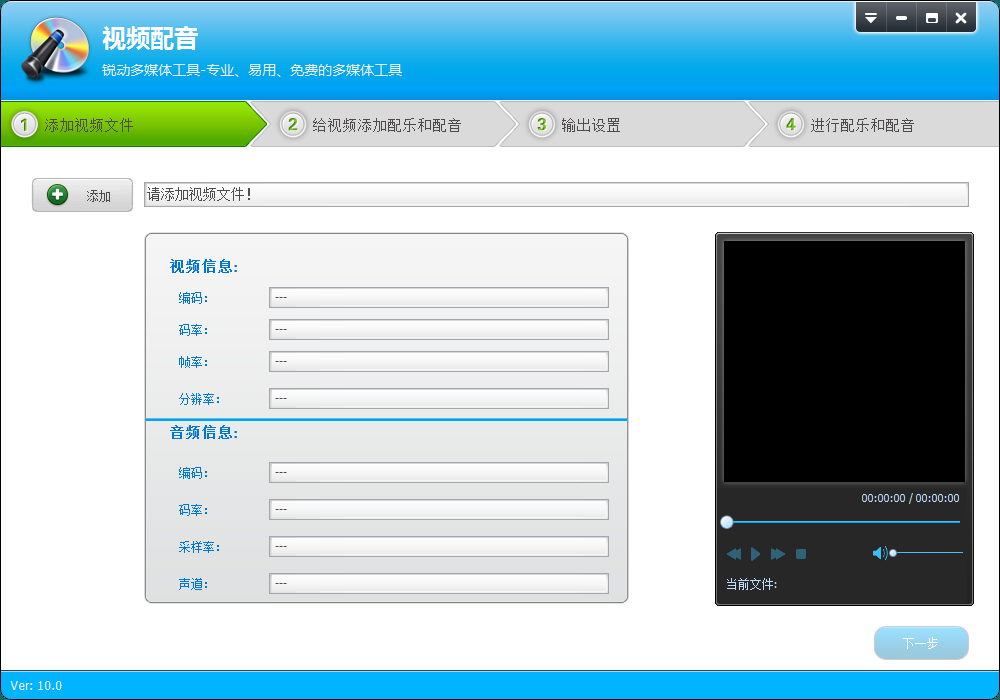Click the fast-forward button in the player
The height and width of the screenshot is (700, 1000).
click(778, 554)
